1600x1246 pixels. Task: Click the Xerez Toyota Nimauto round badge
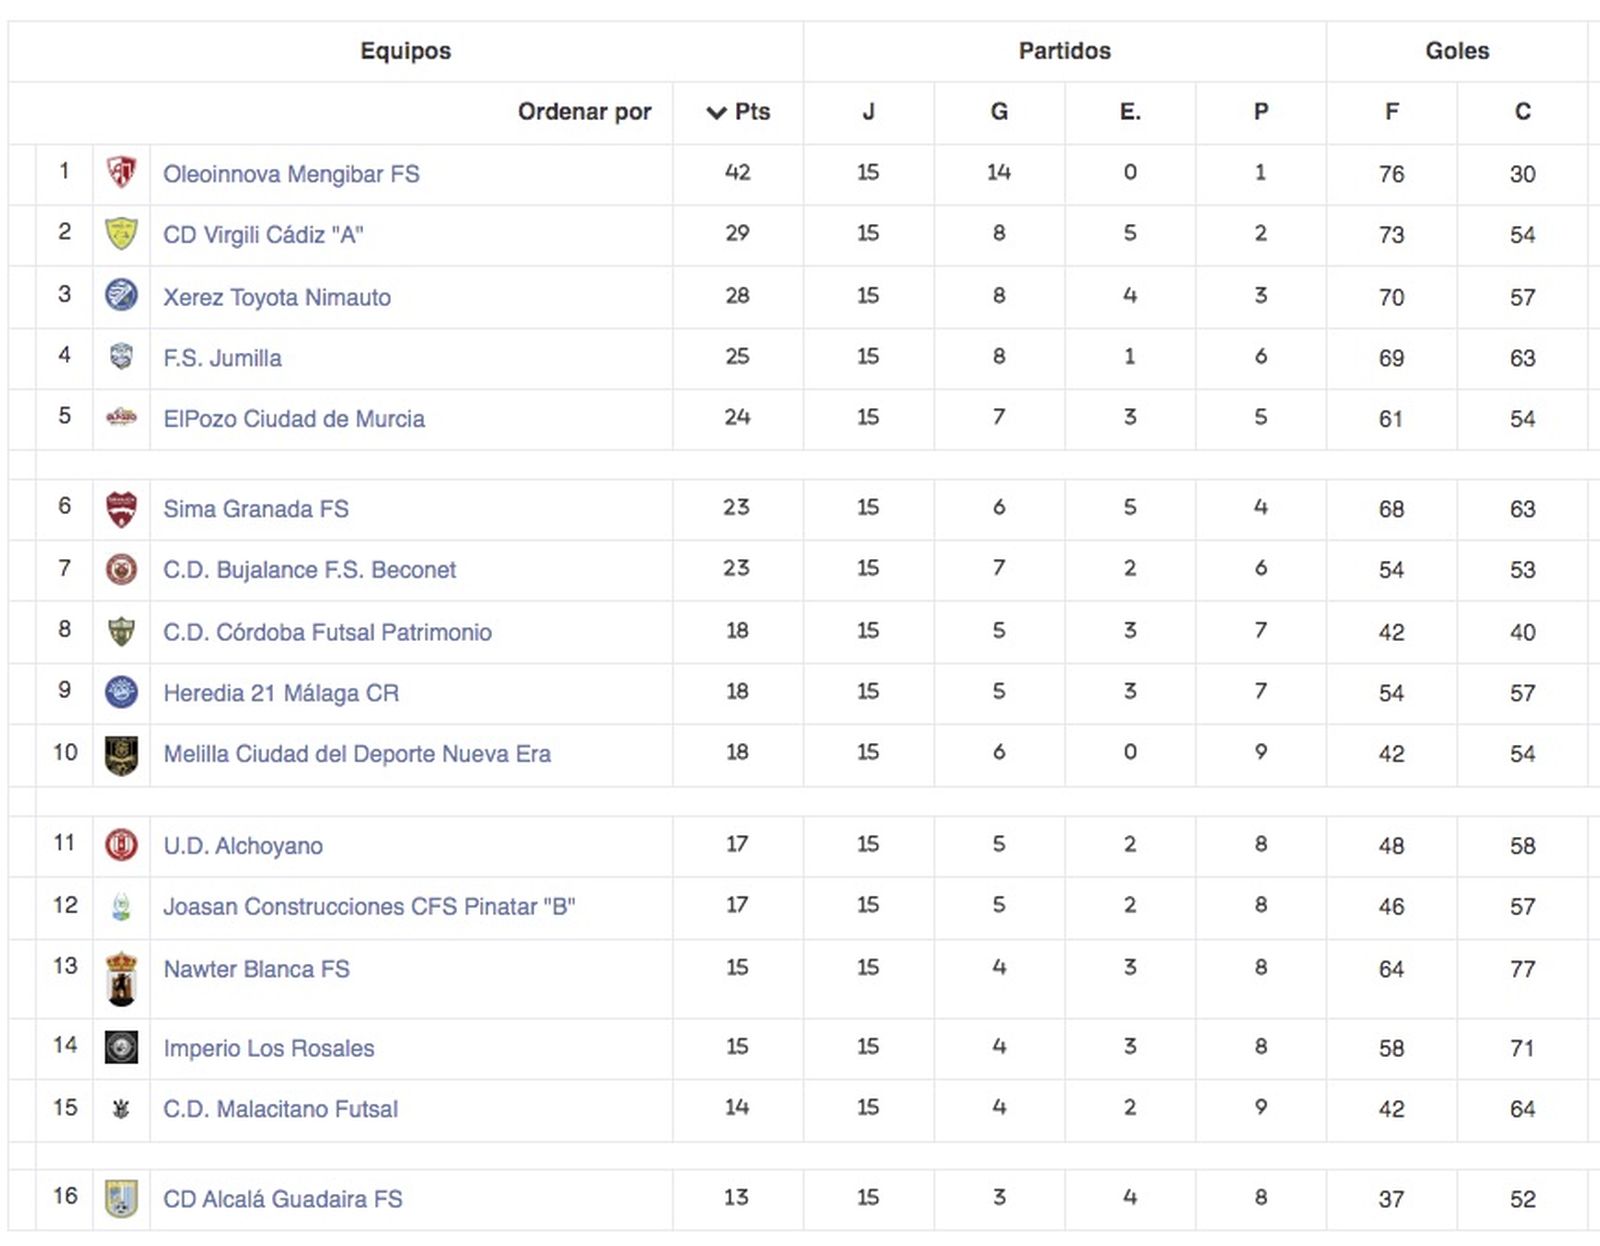[121, 296]
